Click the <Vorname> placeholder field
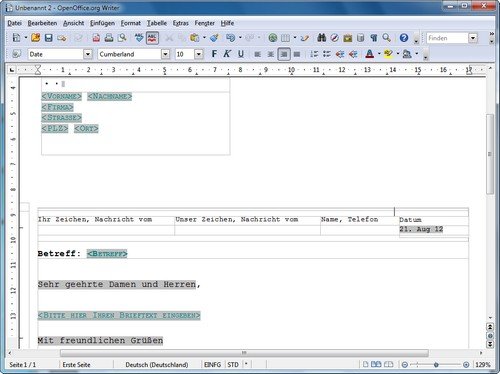Image resolution: width=500 pixels, height=374 pixels. (62, 96)
